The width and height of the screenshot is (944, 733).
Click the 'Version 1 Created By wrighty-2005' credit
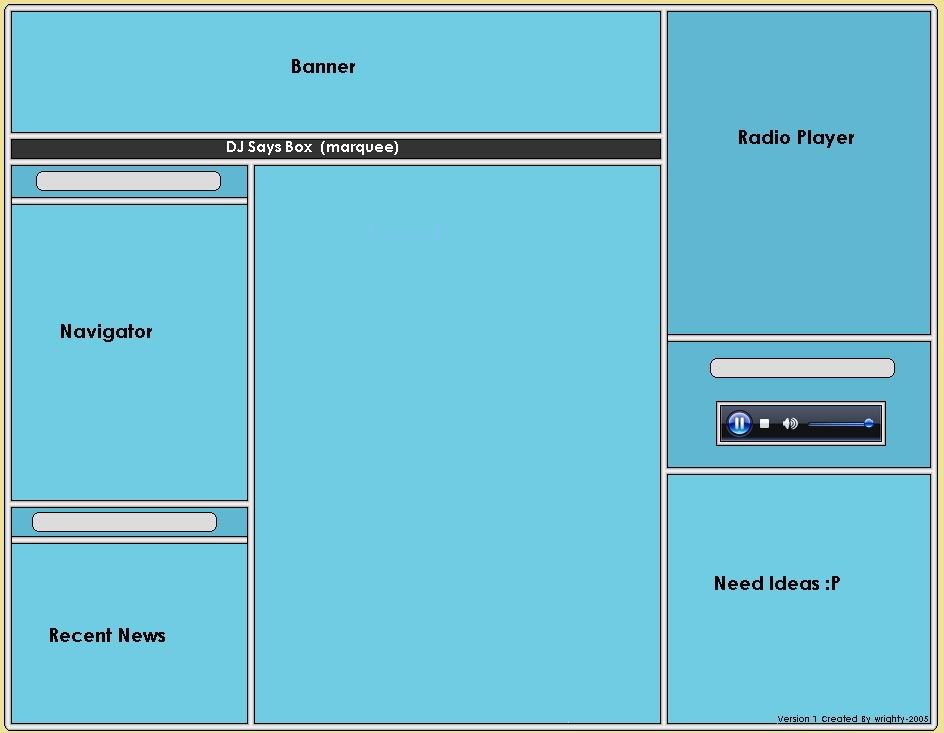(853, 719)
